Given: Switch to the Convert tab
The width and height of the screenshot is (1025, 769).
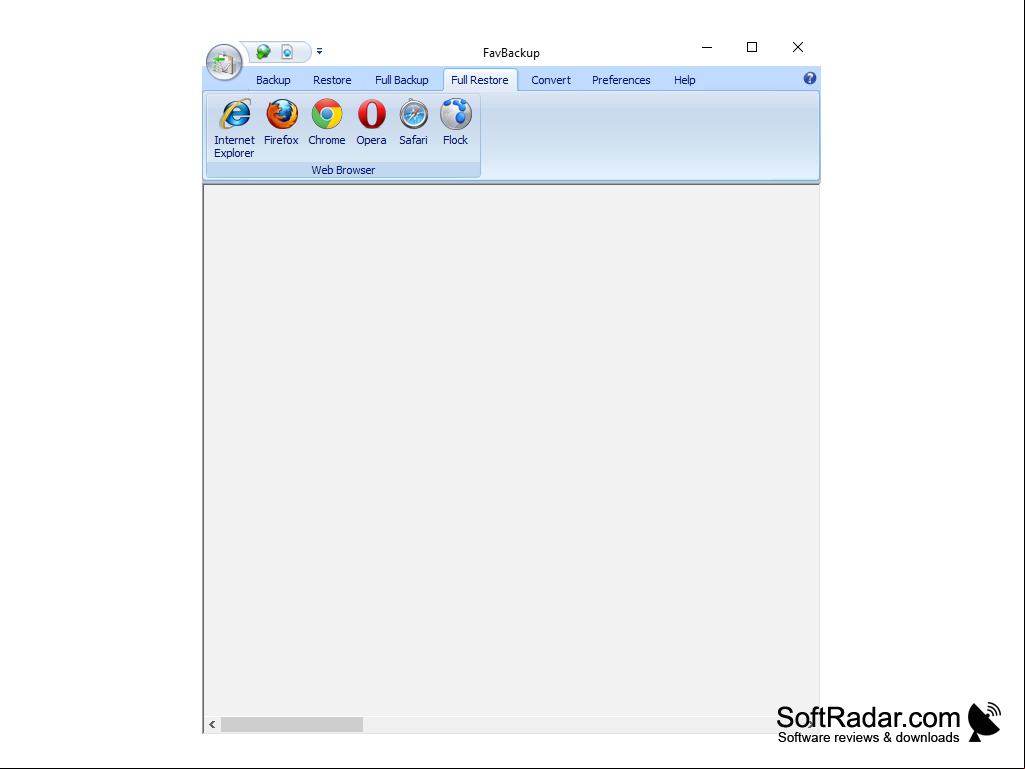Looking at the screenshot, I should (x=550, y=80).
